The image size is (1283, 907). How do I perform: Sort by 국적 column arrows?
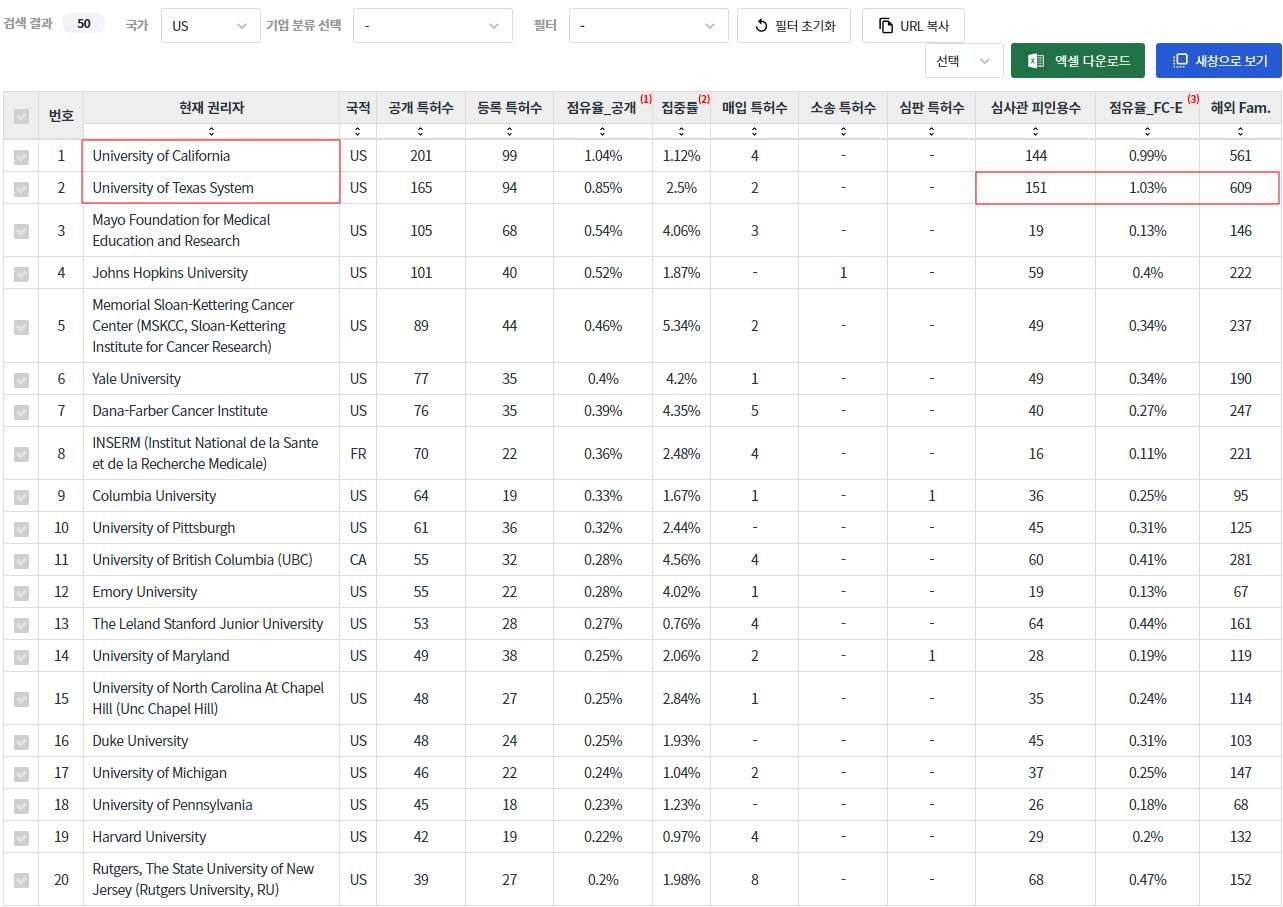[358, 132]
